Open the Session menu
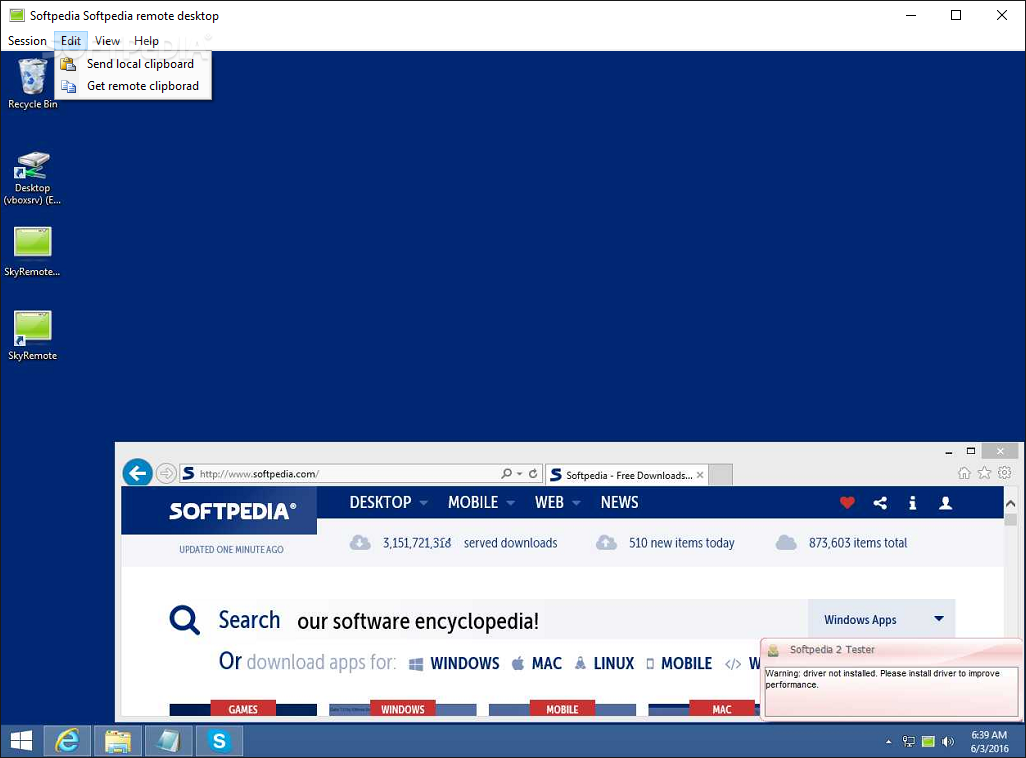Screen dimensions: 1026x758 [27, 41]
